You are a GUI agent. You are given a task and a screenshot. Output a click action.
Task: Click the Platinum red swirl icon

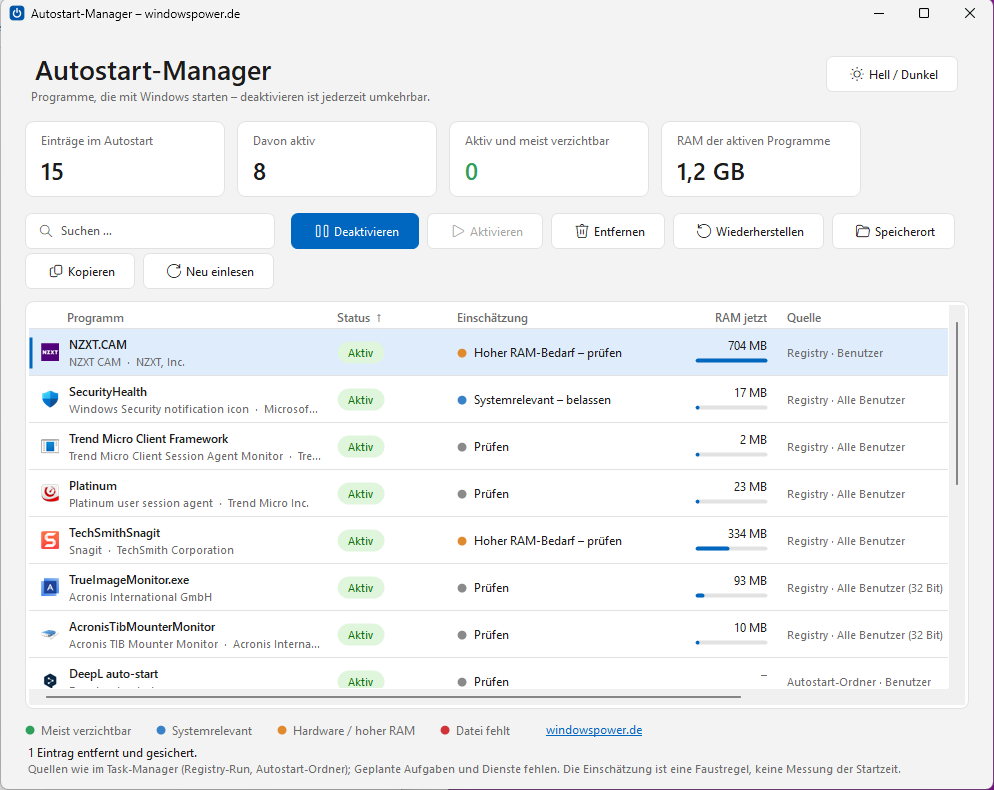(50, 493)
